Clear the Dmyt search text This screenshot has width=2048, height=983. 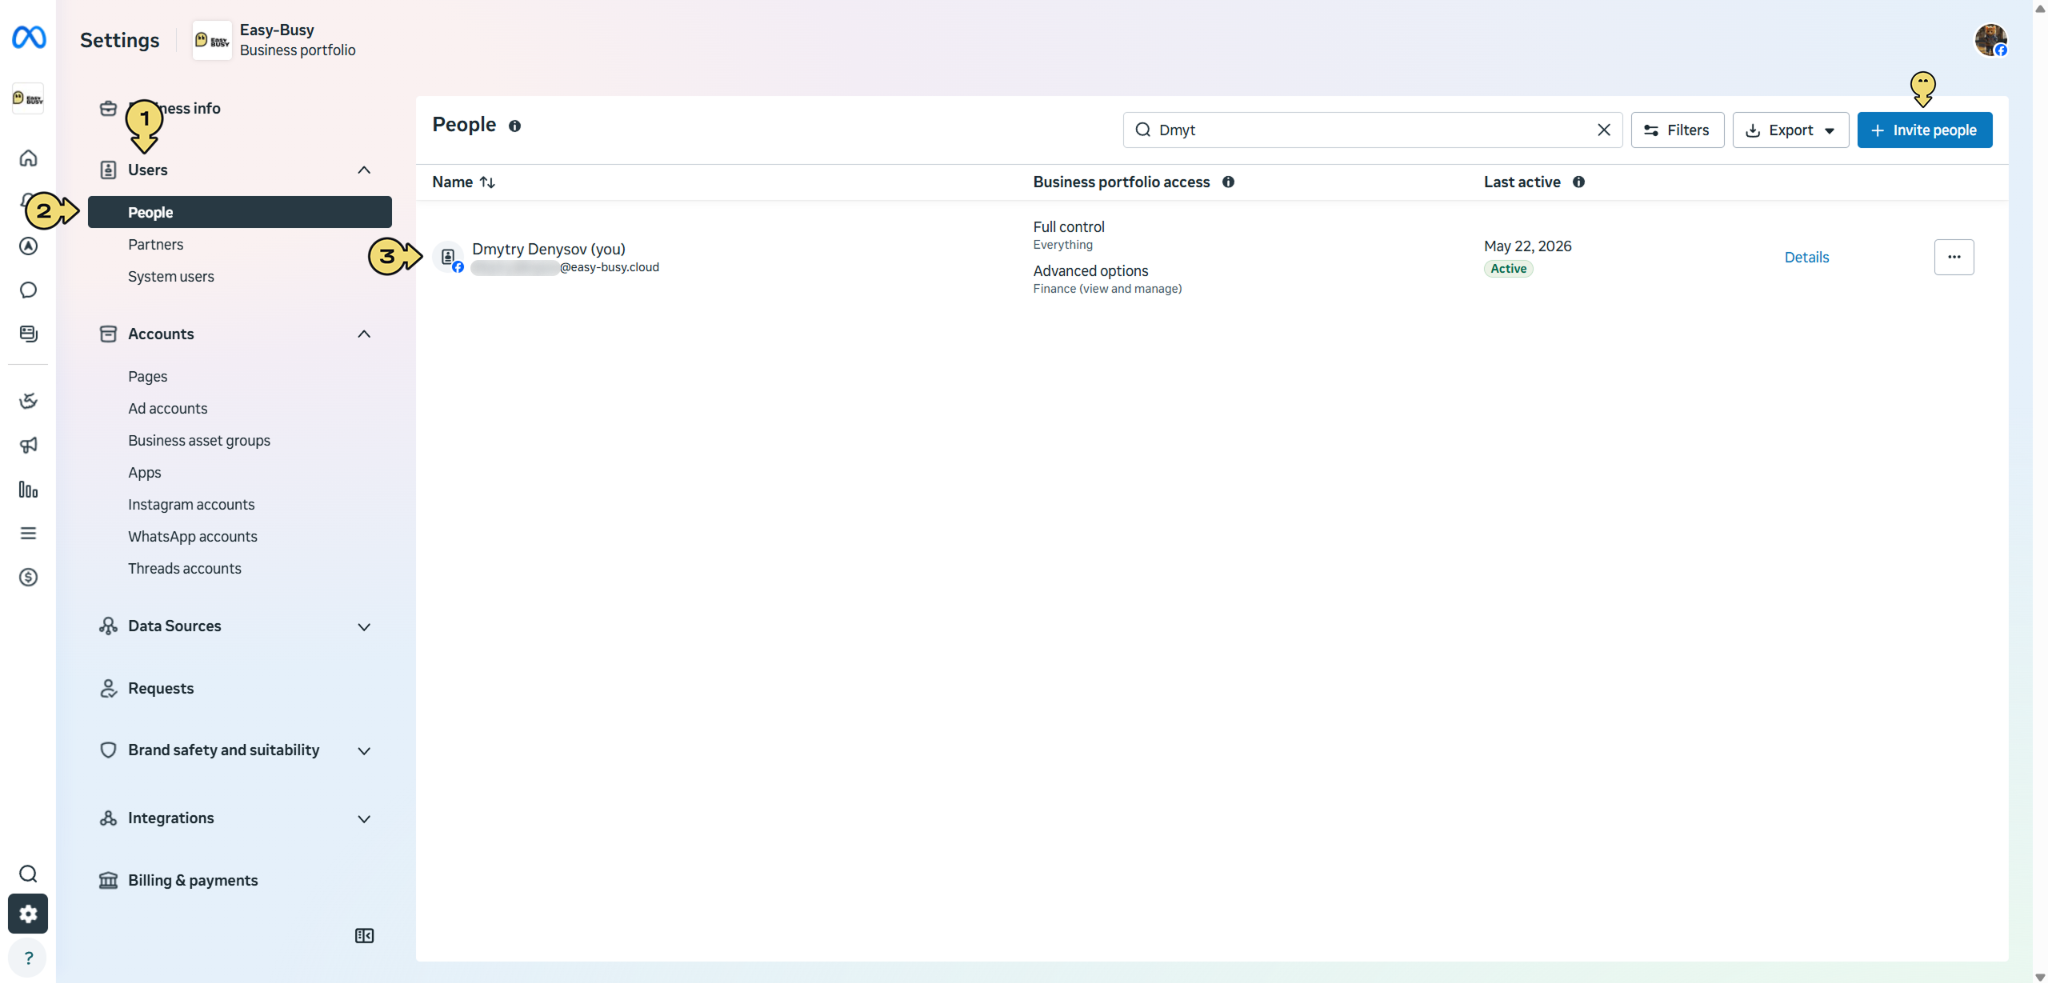(1603, 130)
